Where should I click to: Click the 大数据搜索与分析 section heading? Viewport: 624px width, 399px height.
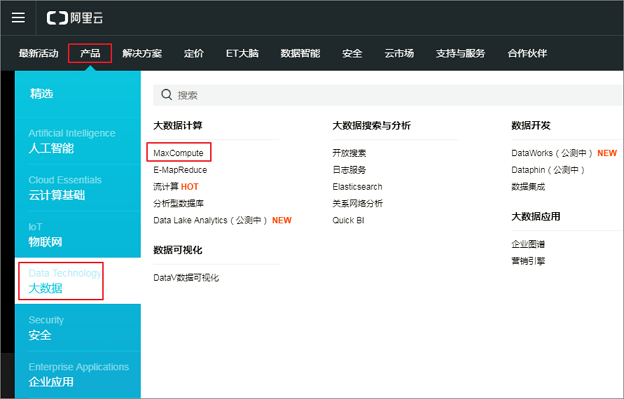pyautogui.click(x=371, y=126)
